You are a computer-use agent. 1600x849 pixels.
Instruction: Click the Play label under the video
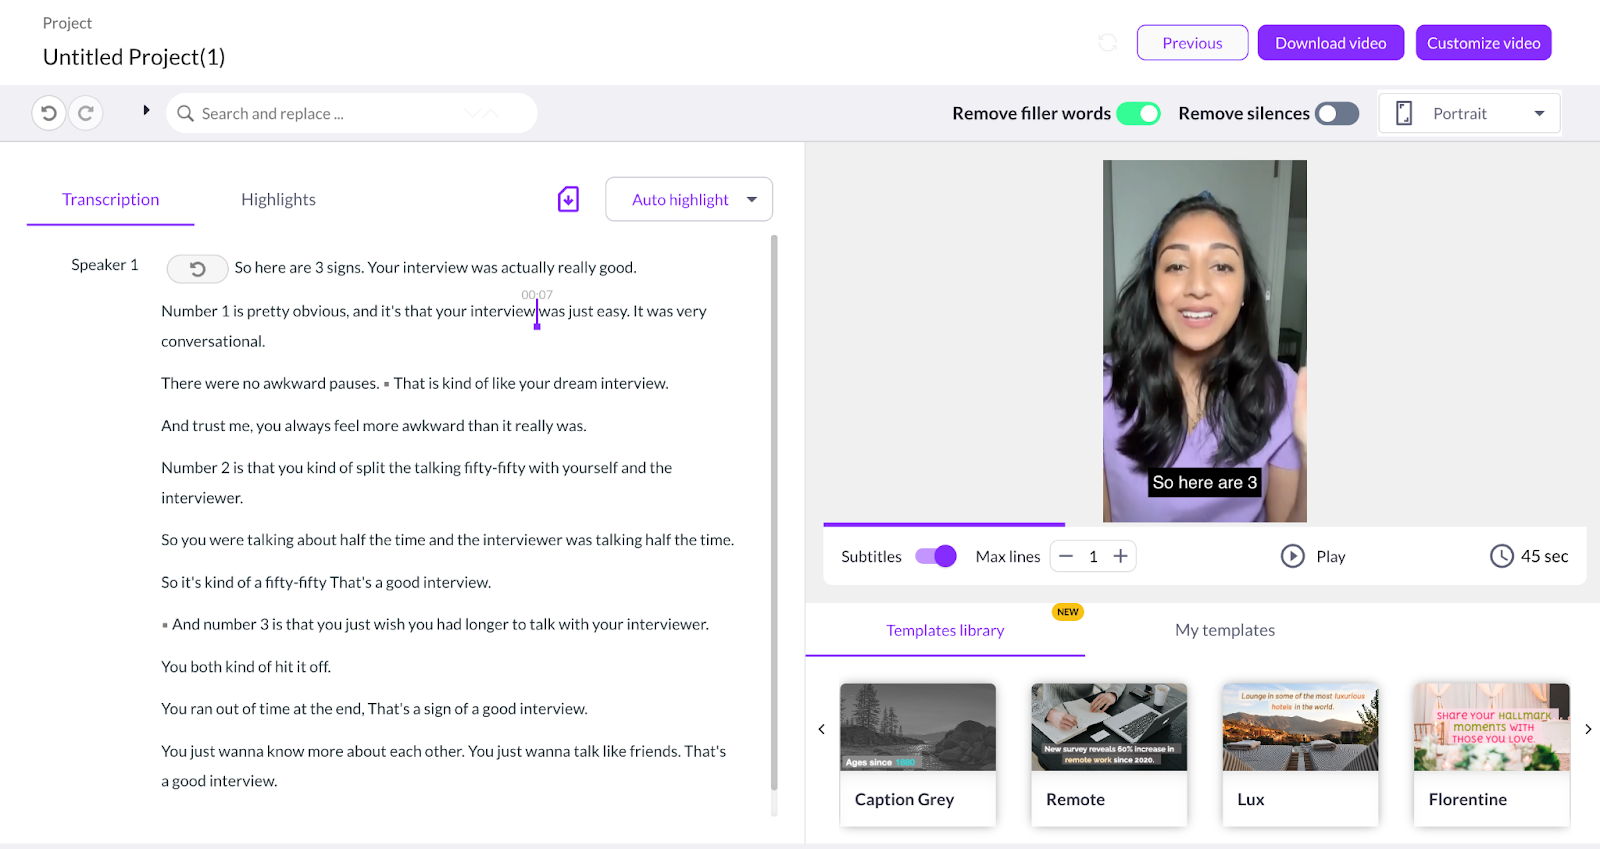tap(1331, 556)
